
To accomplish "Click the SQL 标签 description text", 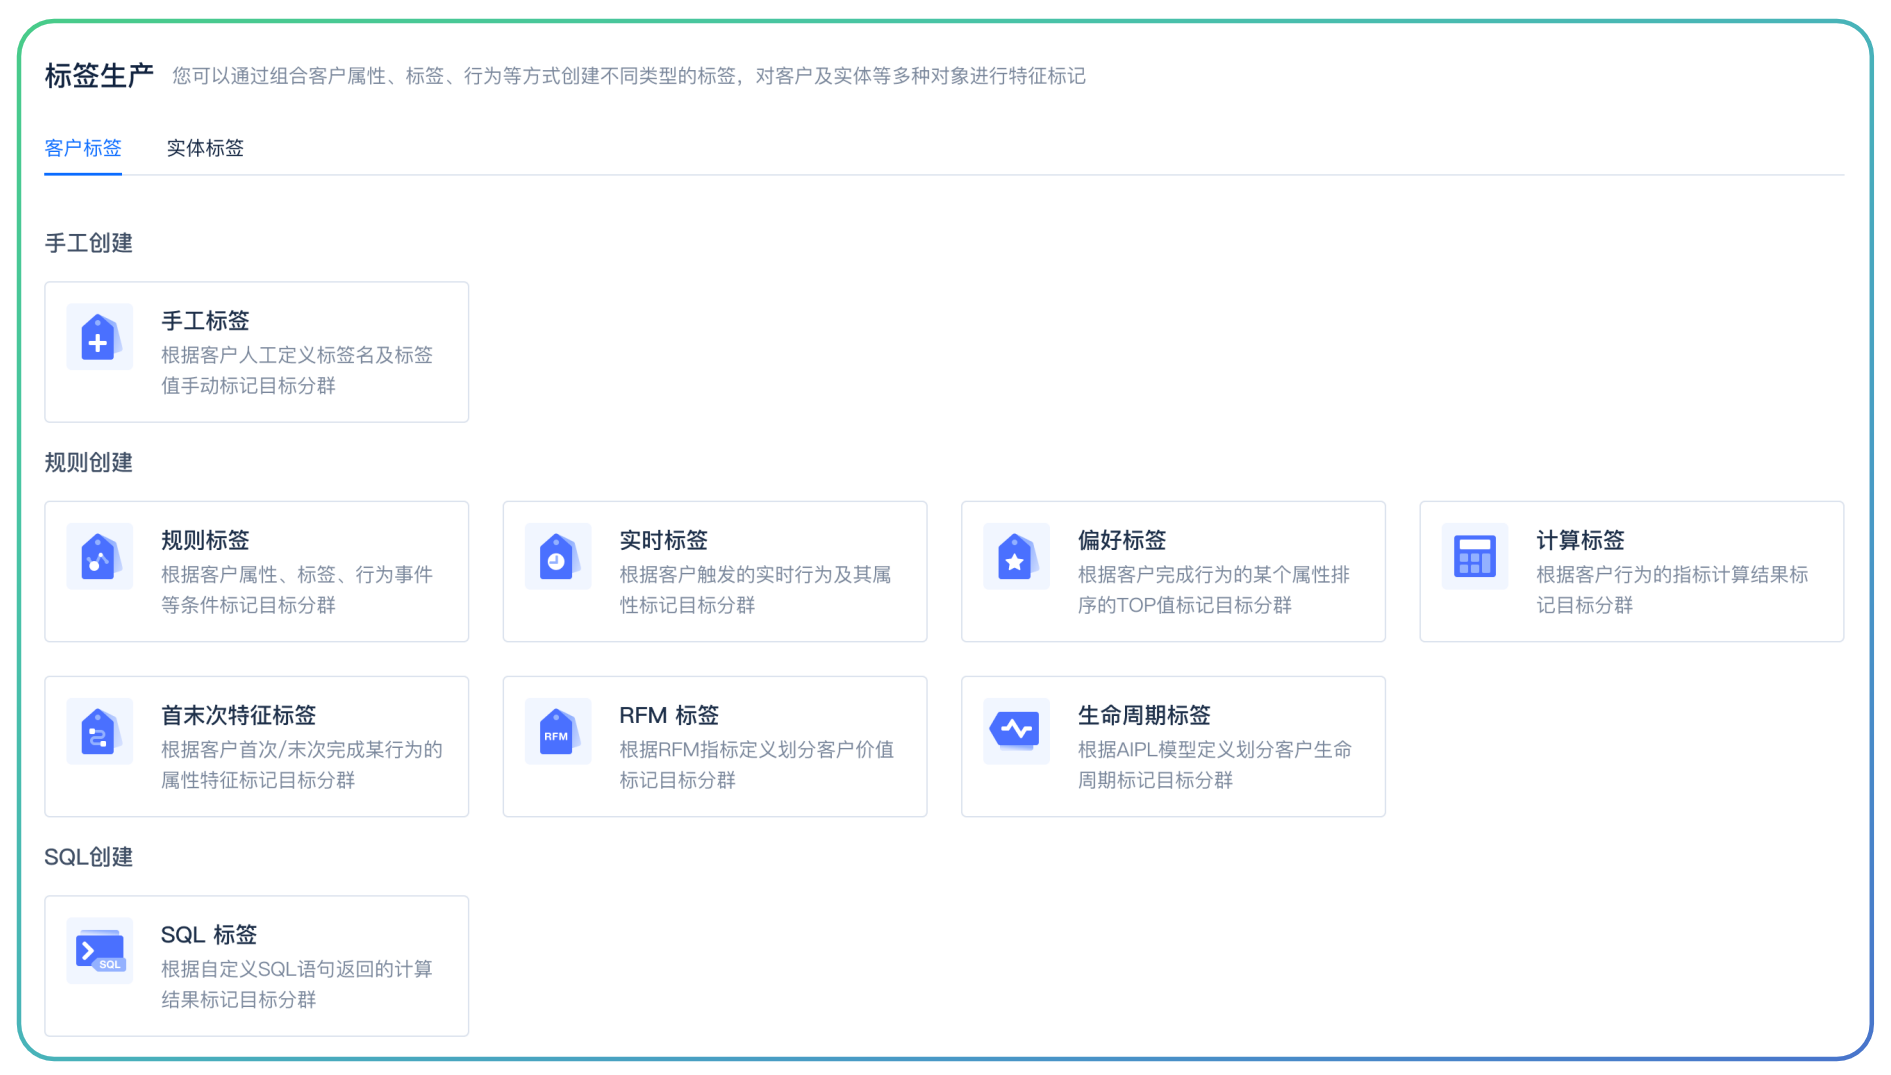I will click(x=296, y=984).
